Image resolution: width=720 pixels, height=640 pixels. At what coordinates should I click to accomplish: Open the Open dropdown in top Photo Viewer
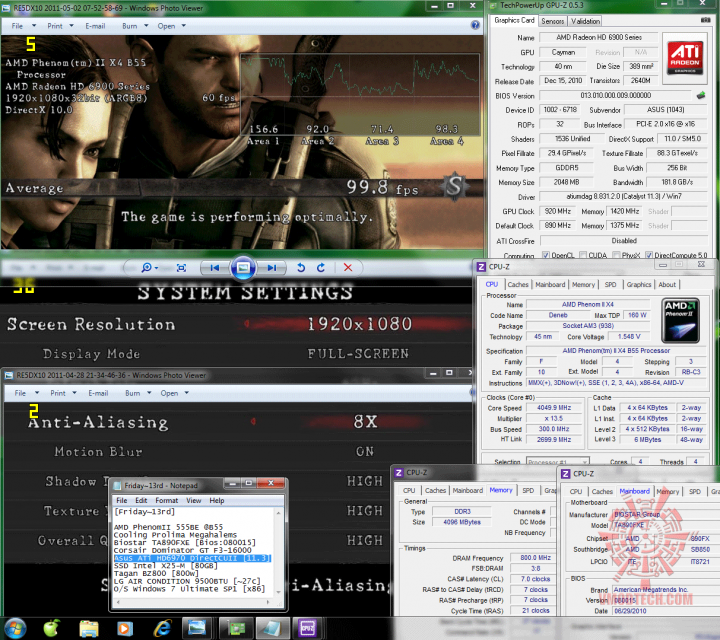171,26
